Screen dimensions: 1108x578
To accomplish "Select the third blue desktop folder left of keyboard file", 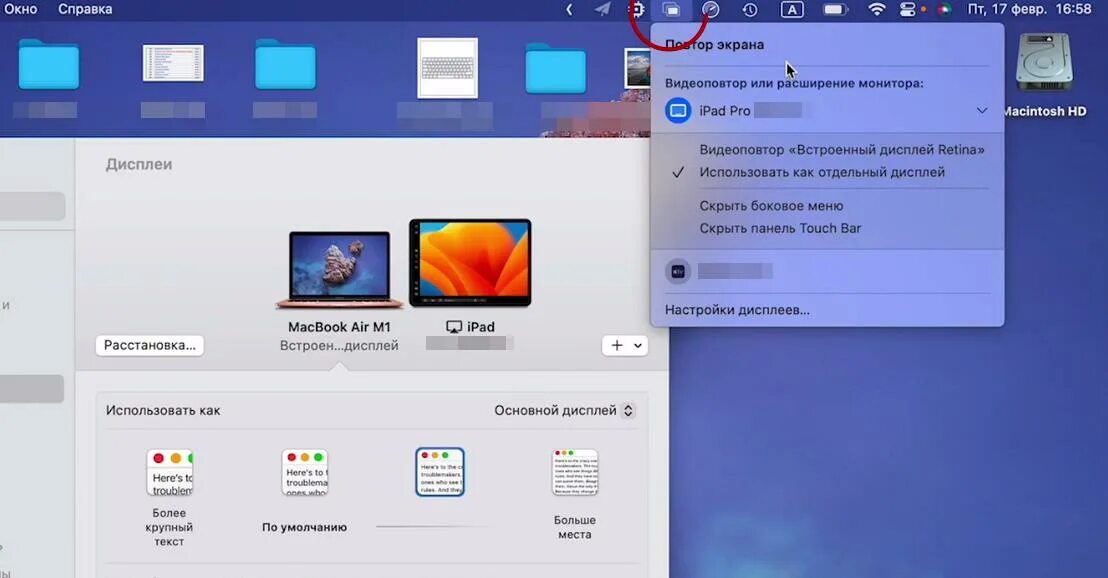I will pyautogui.click(x=285, y=64).
